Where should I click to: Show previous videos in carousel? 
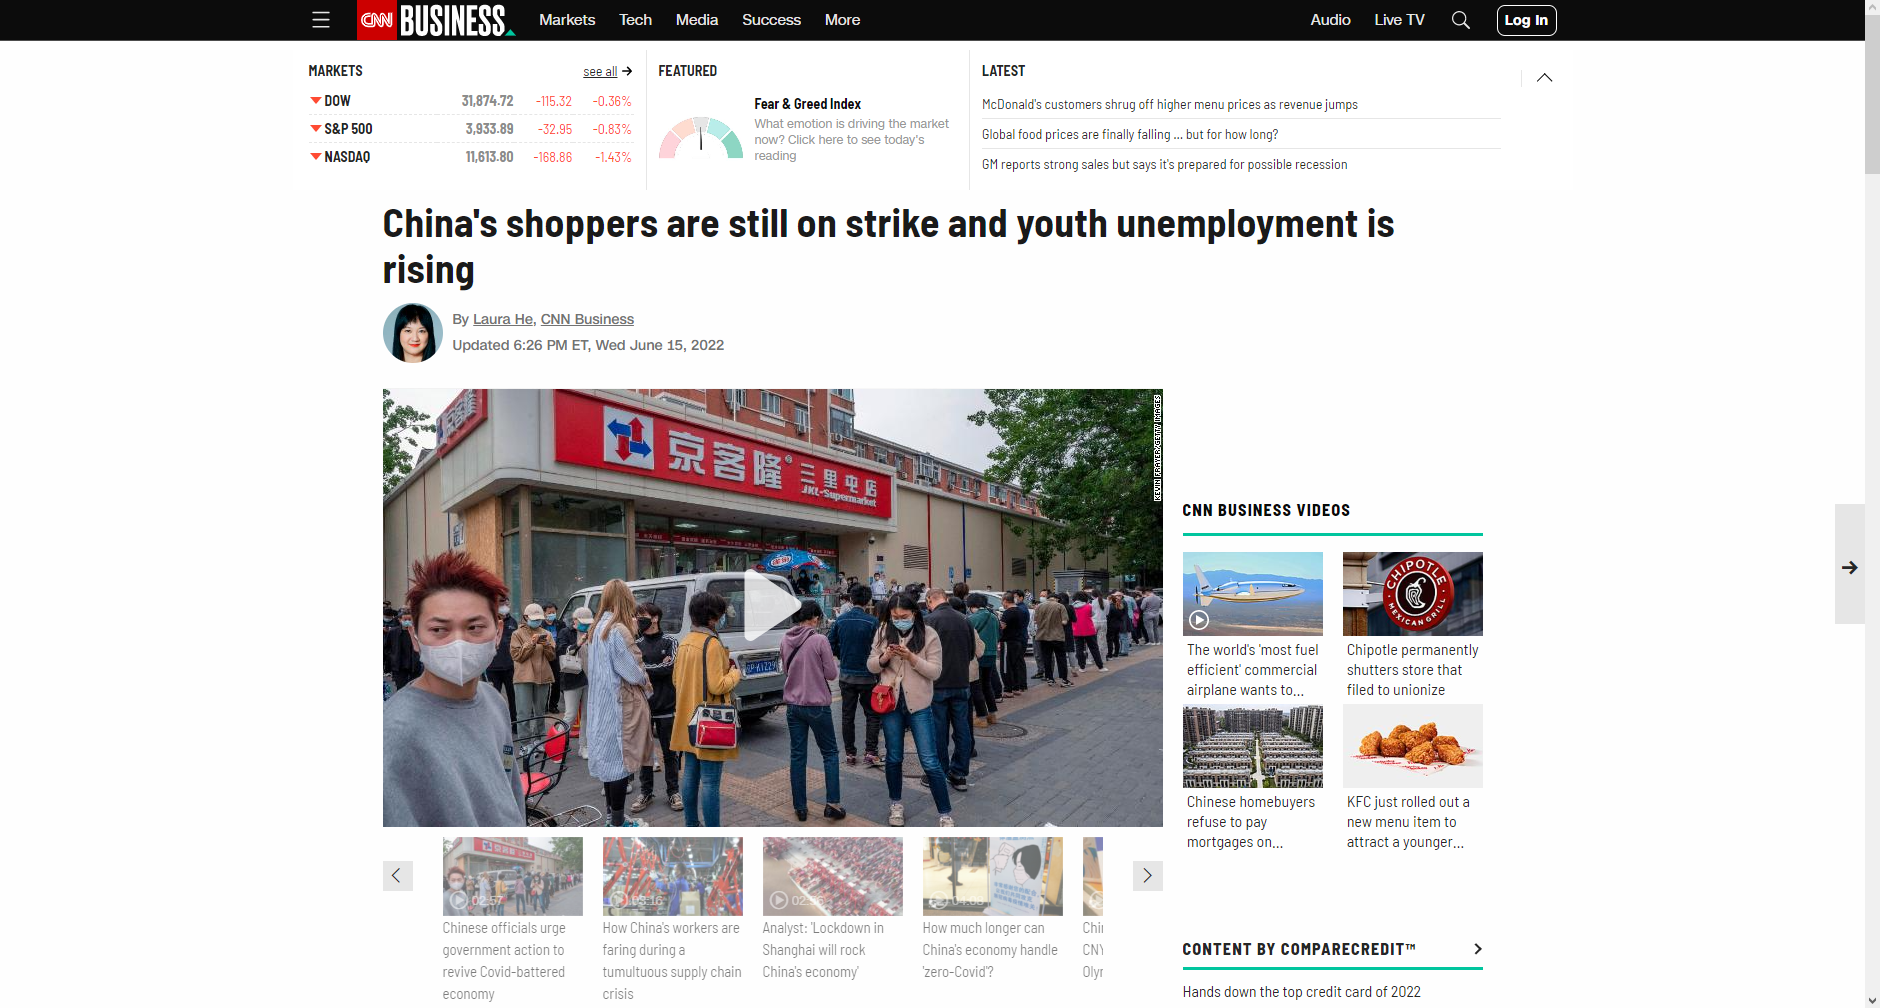pos(397,876)
